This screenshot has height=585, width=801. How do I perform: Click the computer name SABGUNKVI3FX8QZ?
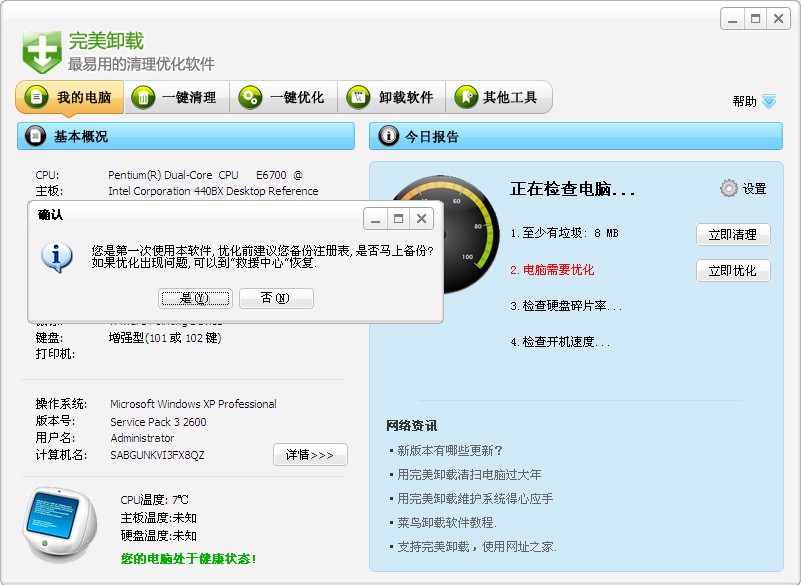(x=157, y=455)
